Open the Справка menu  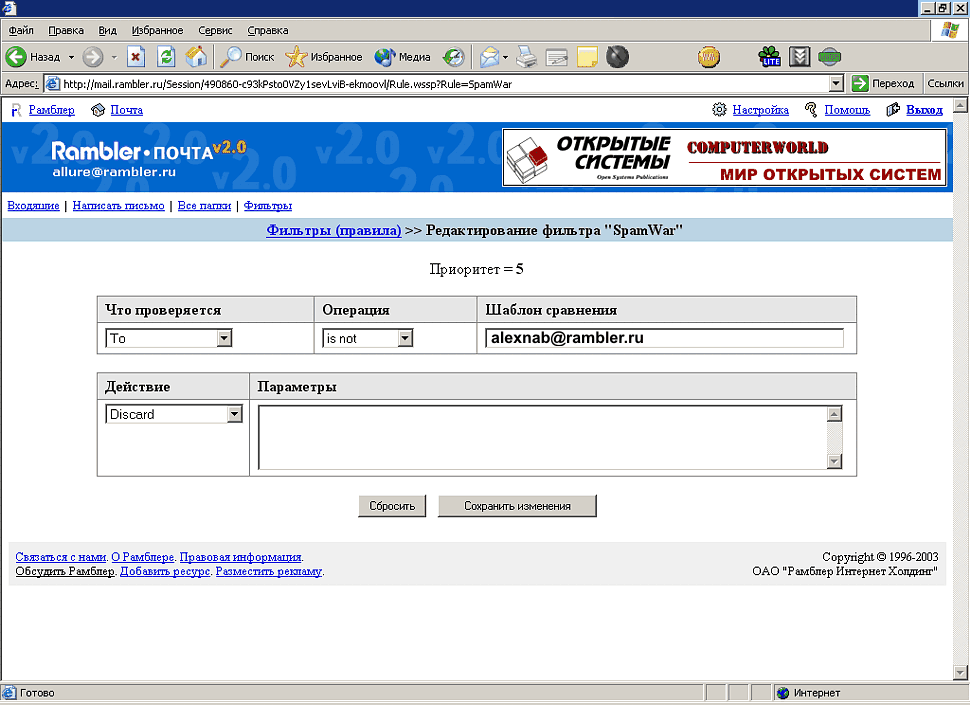pos(268,30)
